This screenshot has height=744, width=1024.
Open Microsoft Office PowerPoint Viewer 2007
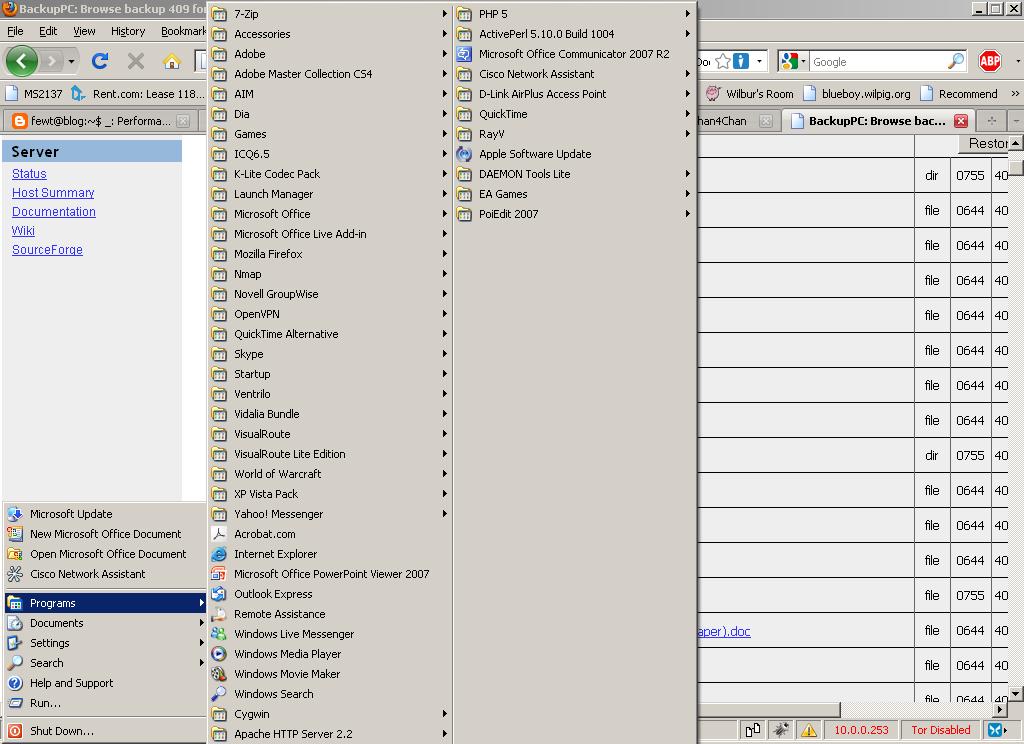(331, 574)
